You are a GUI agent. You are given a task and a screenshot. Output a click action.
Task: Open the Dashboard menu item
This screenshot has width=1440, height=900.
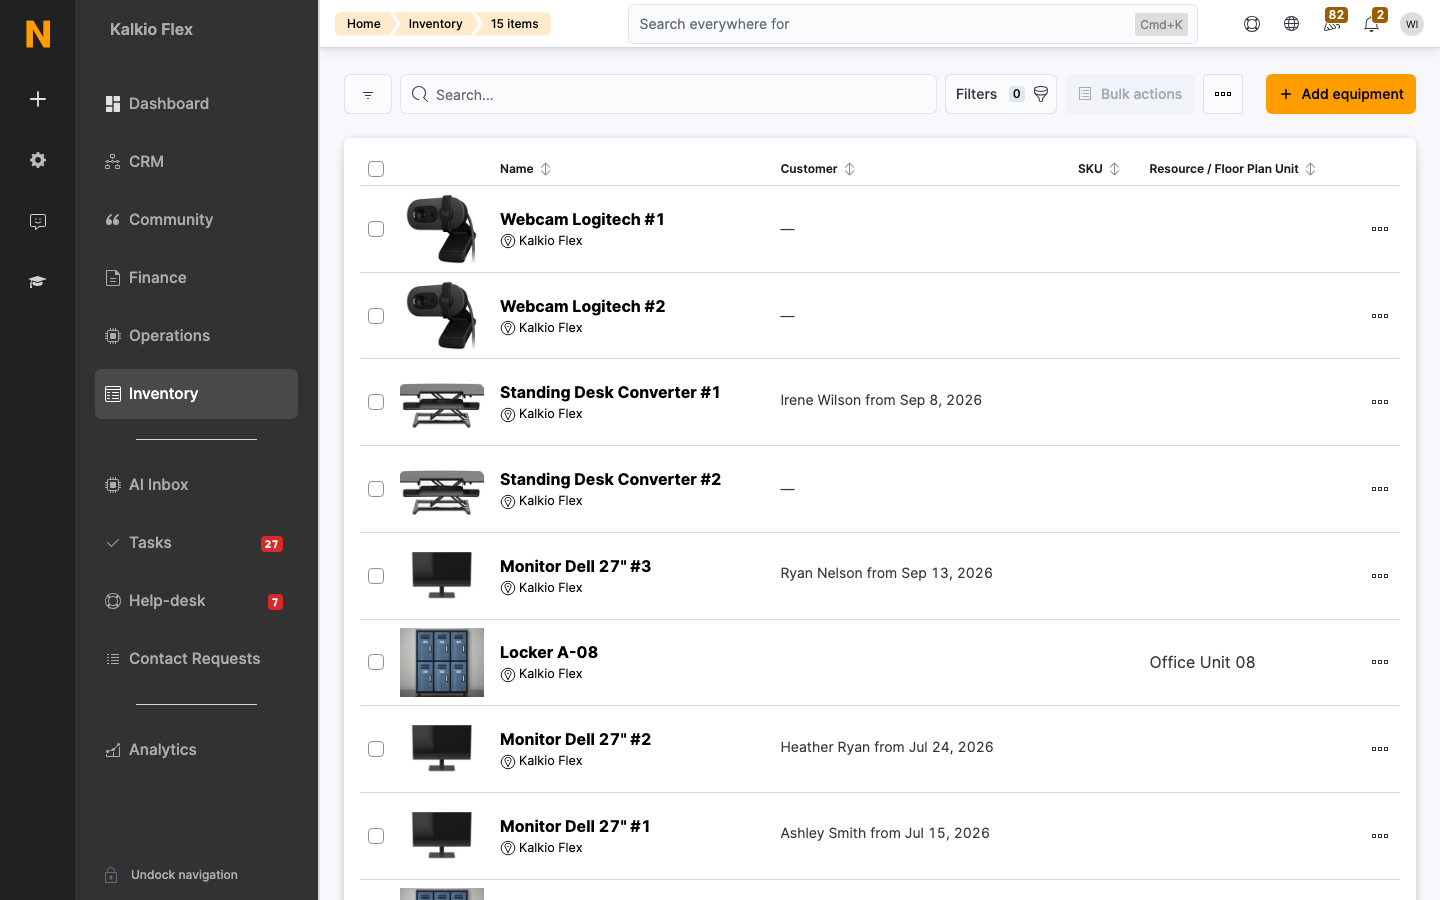click(196, 104)
